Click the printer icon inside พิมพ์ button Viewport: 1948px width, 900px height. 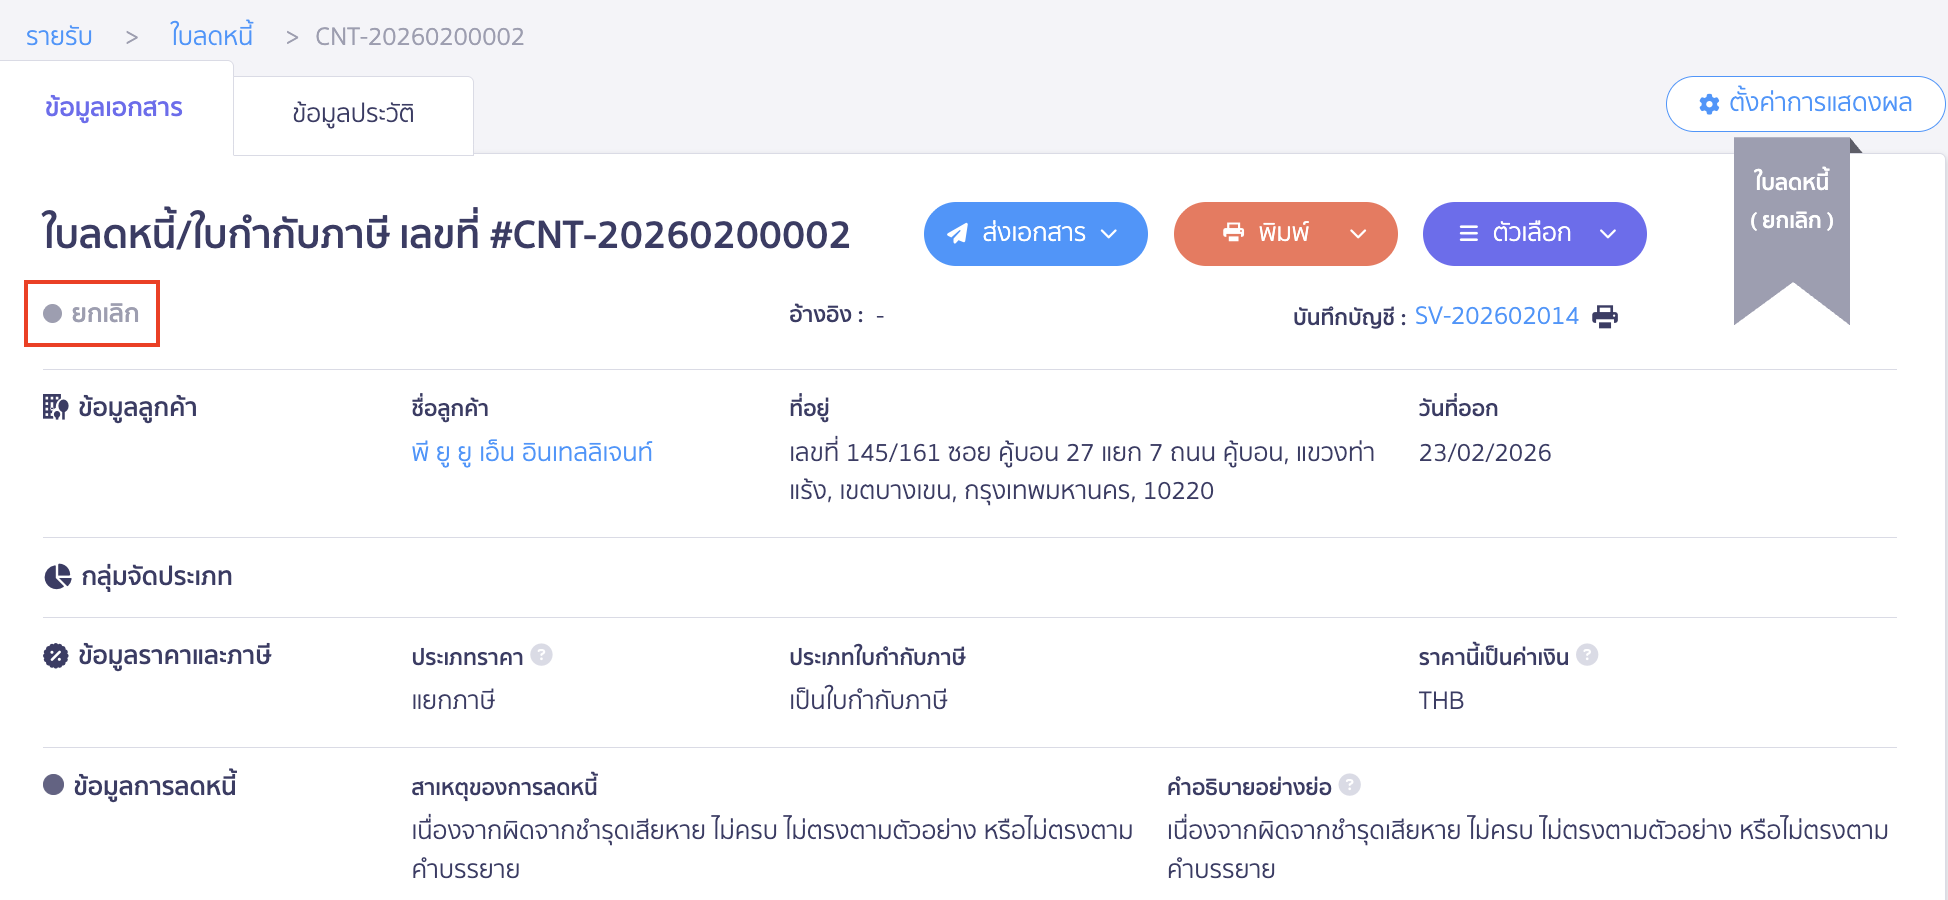(1232, 233)
